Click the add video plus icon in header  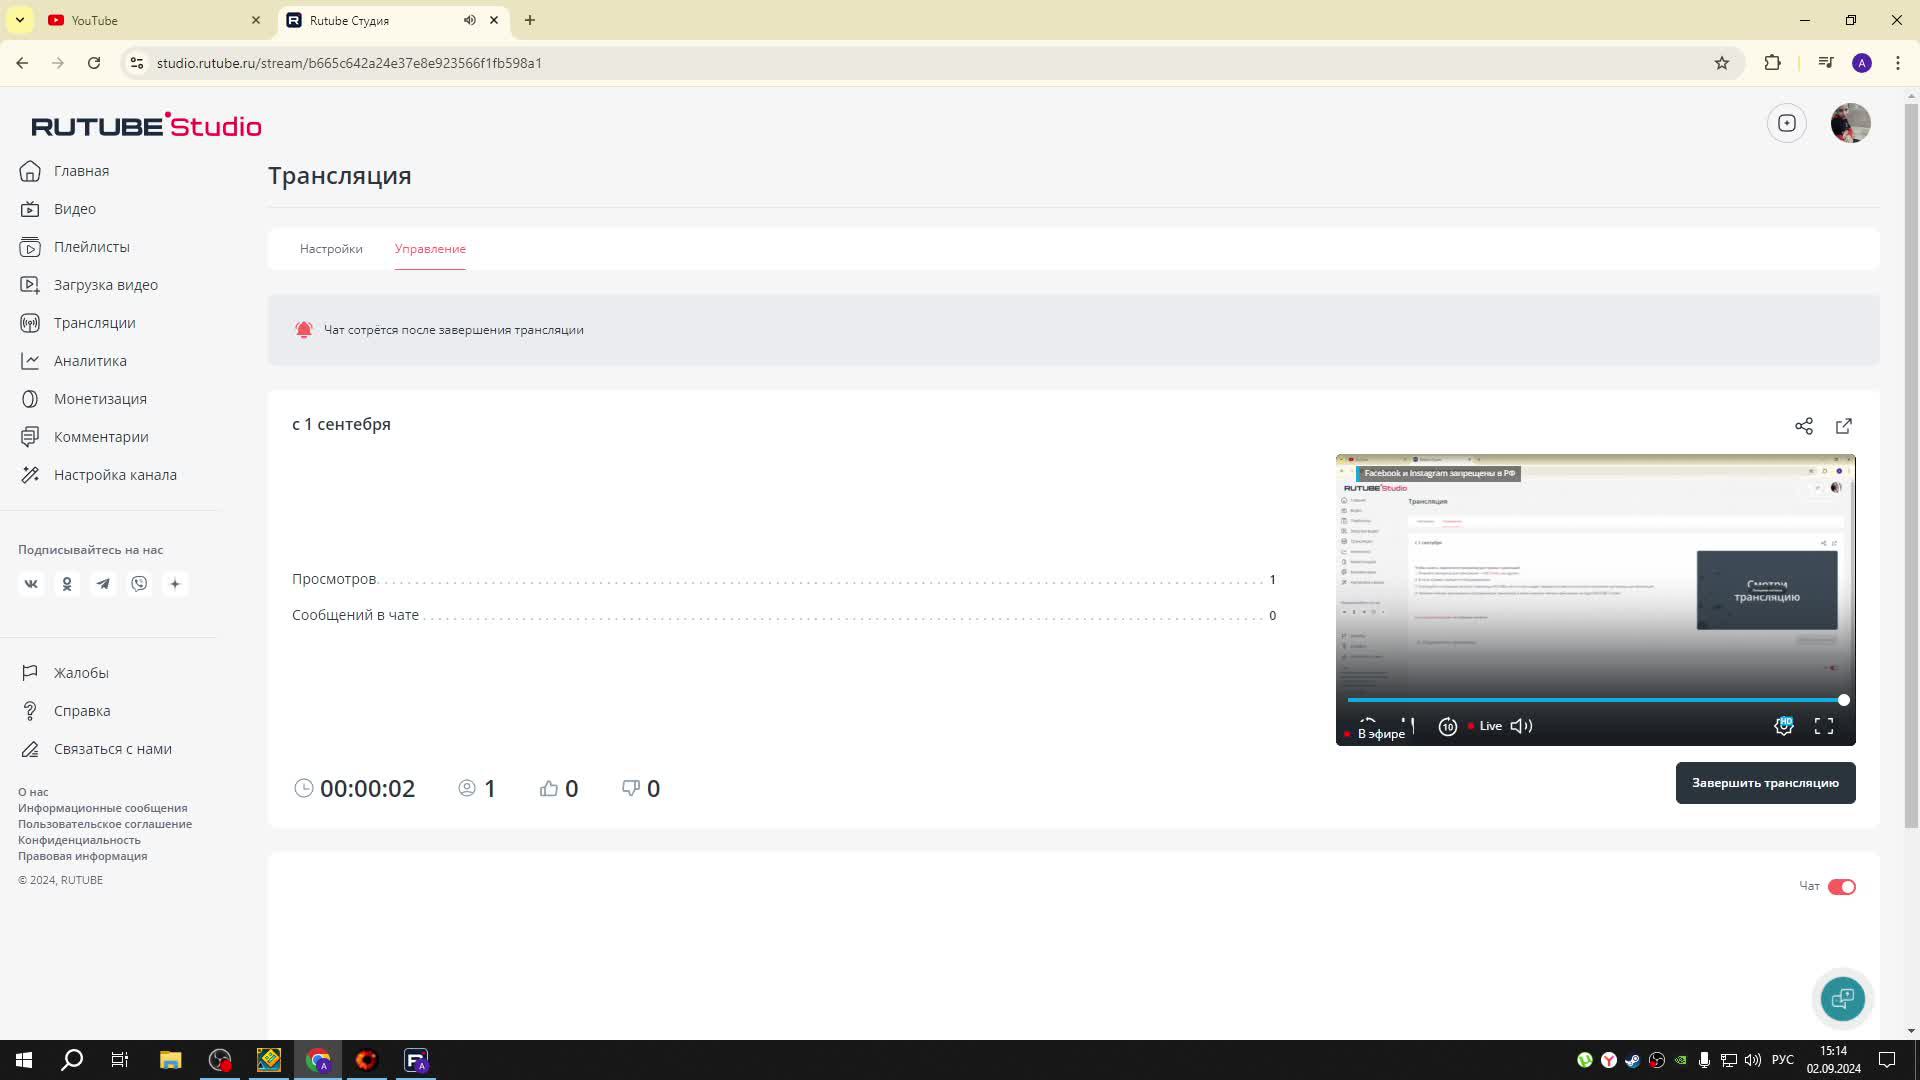pyautogui.click(x=1787, y=123)
